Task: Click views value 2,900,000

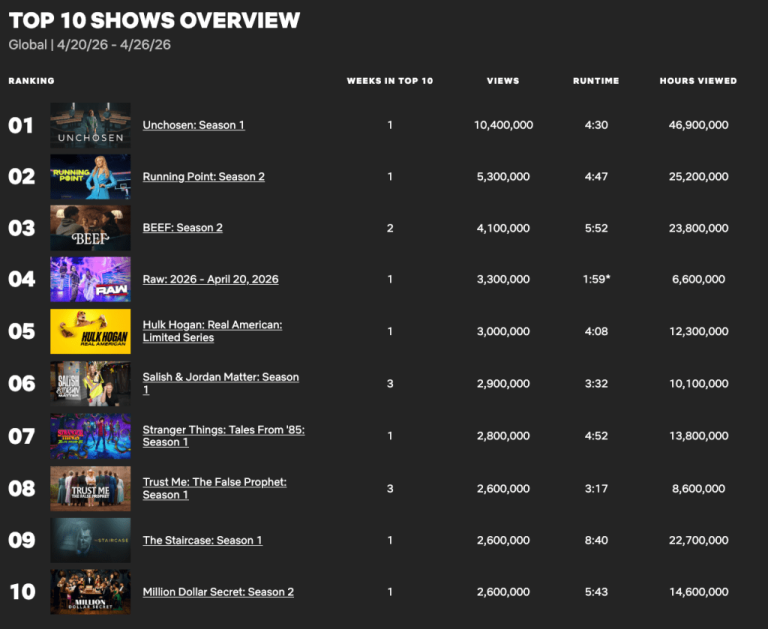Action: coord(504,384)
